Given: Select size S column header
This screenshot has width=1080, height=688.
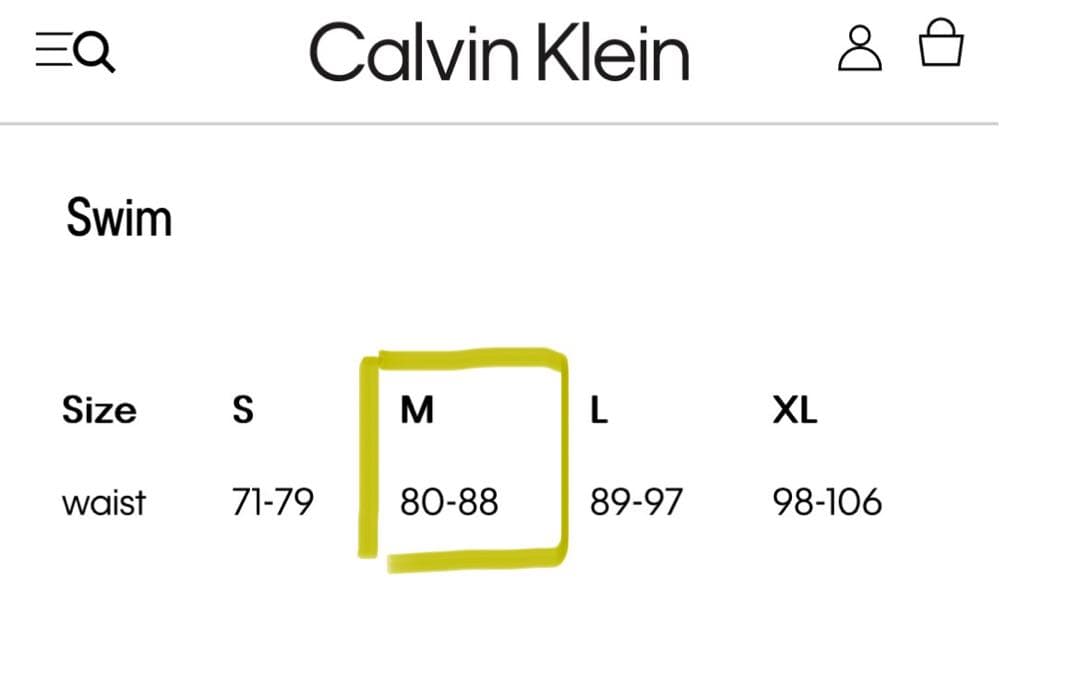Looking at the screenshot, I should click(x=243, y=410).
